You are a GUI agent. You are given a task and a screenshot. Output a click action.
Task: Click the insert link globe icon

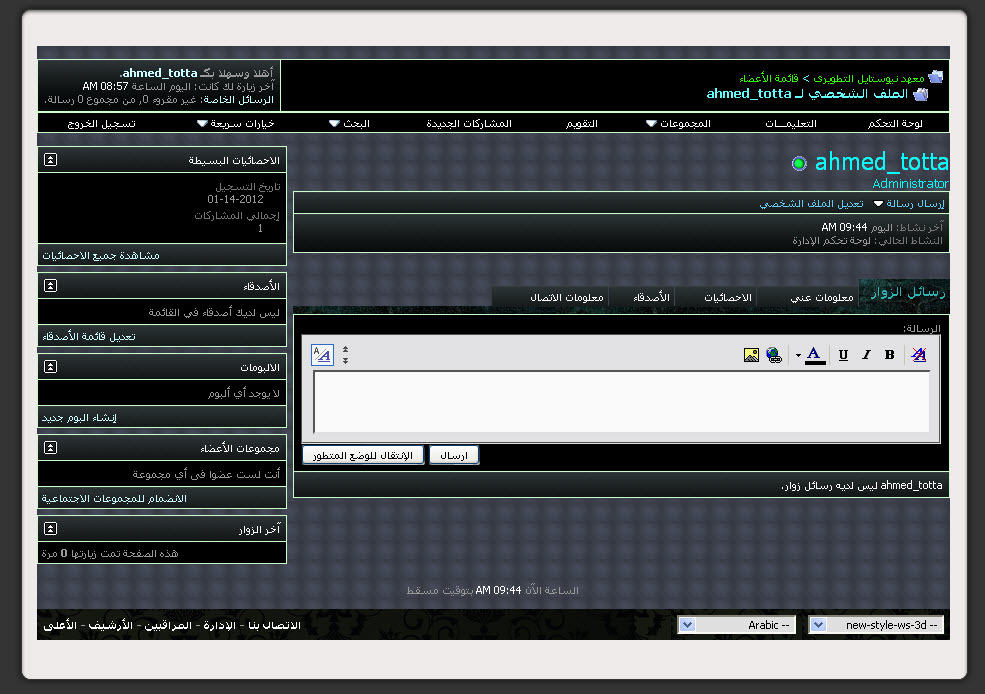(774, 355)
